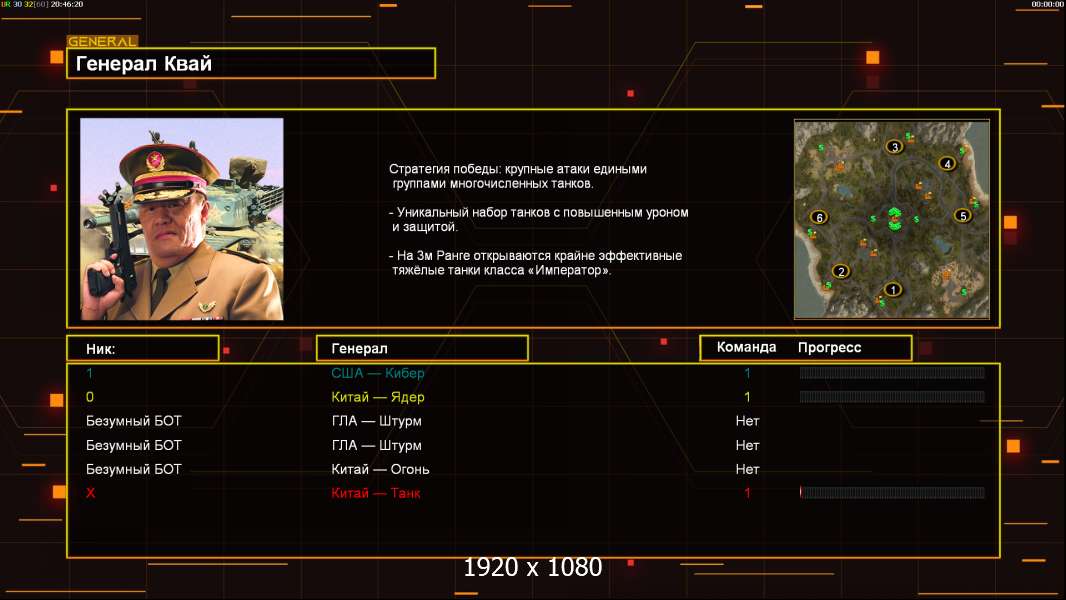Screen dimensions: 1066x600
Task: Click start position marker 1 on the minimap
Action: tap(893, 289)
